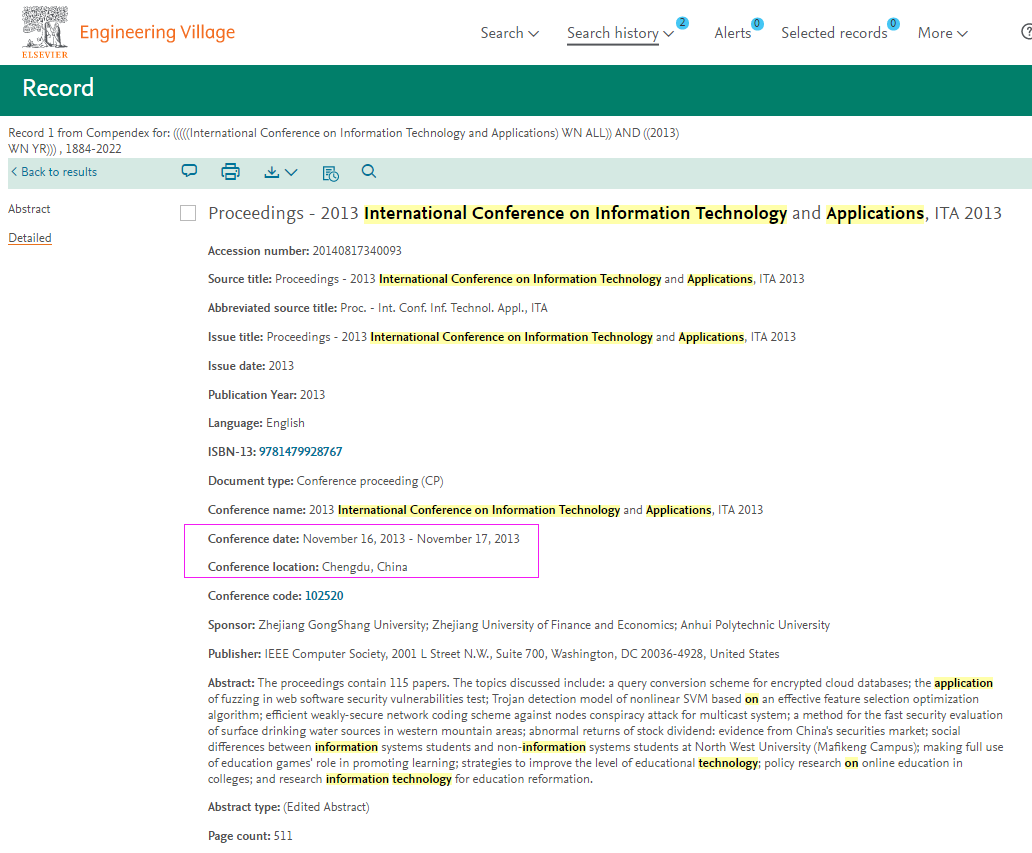Expand the More menu
The image size is (1032, 853).
942,33
